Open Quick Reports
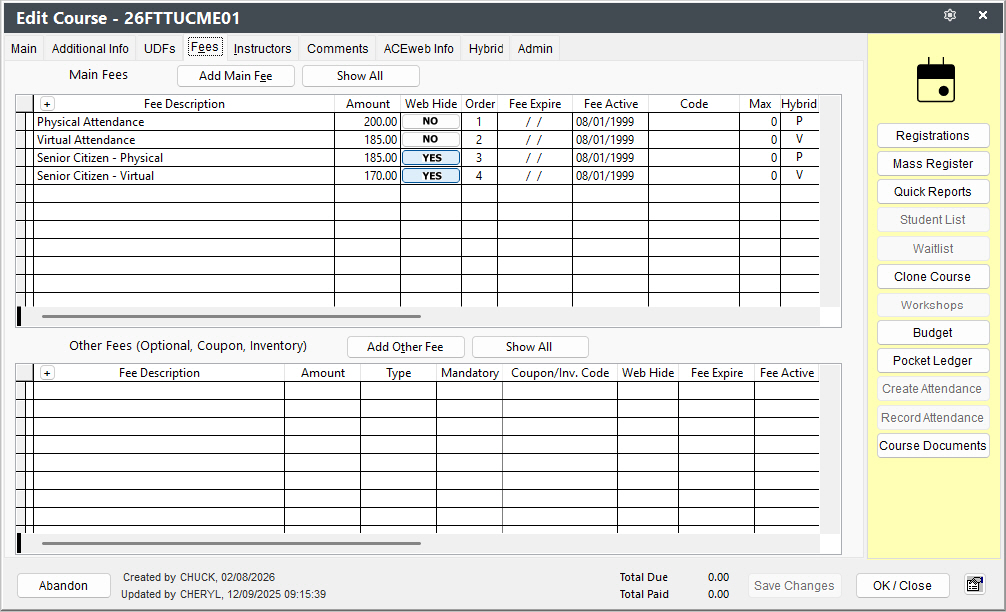Image resolution: width=1006 pixels, height=612 pixels. coord(932,192)
